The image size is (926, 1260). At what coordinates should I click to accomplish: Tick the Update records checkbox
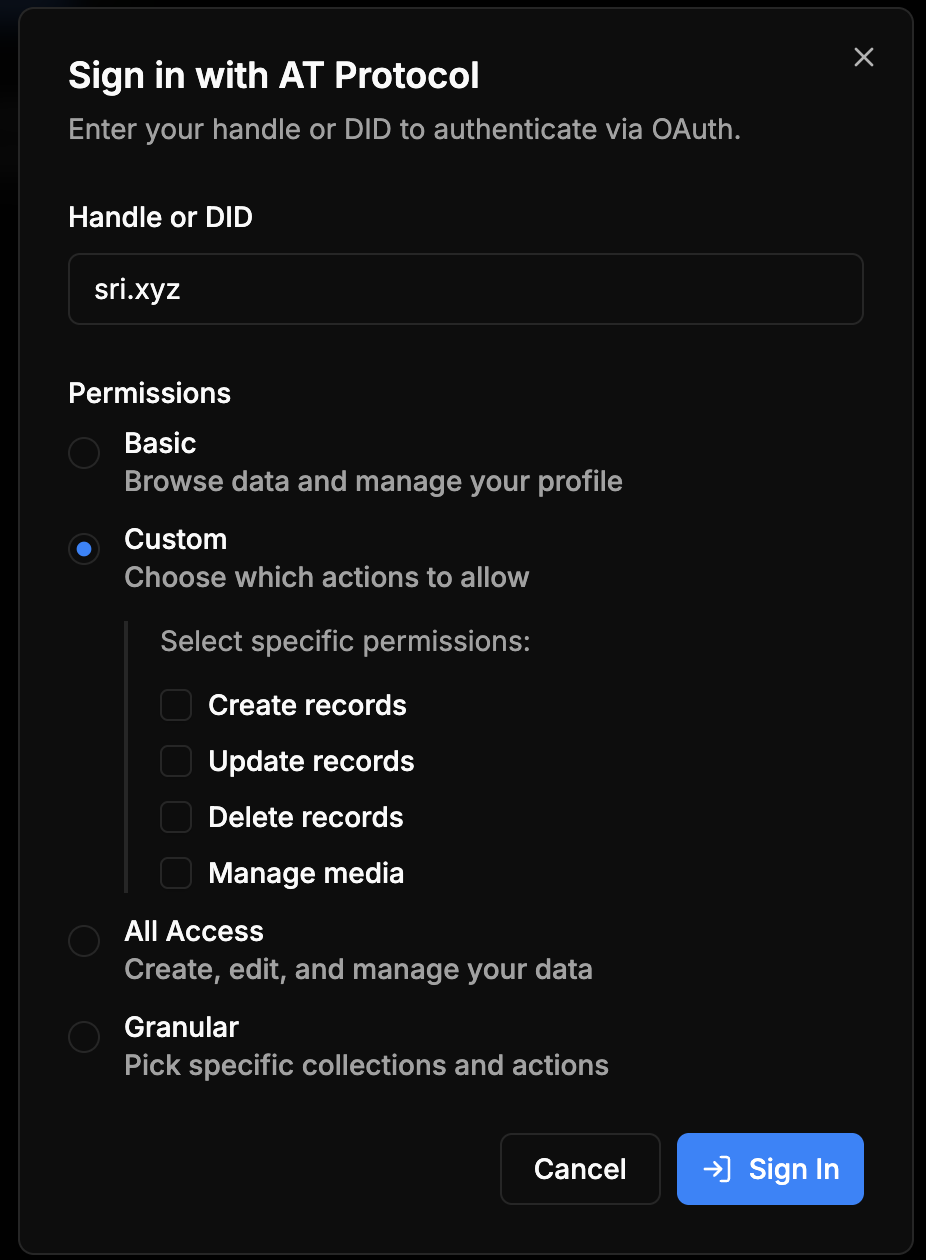176,761
